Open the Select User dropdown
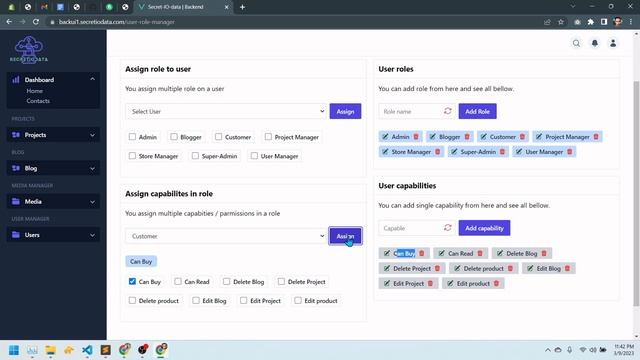This screenshot has height=360, width=640. [226, 111]
